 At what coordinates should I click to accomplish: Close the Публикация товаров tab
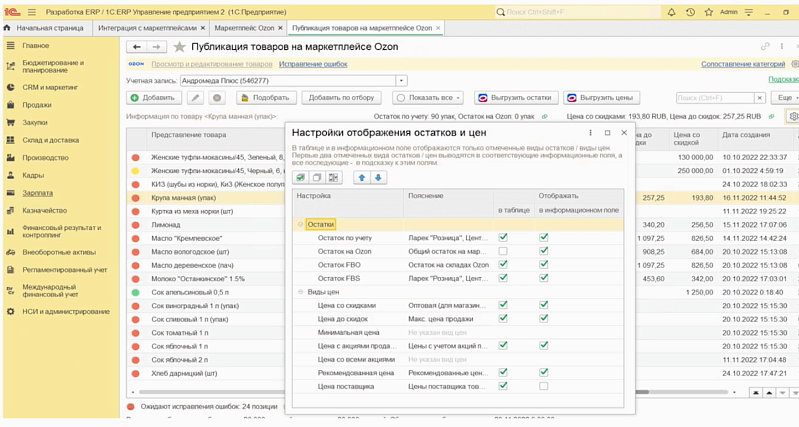[438, 28]
